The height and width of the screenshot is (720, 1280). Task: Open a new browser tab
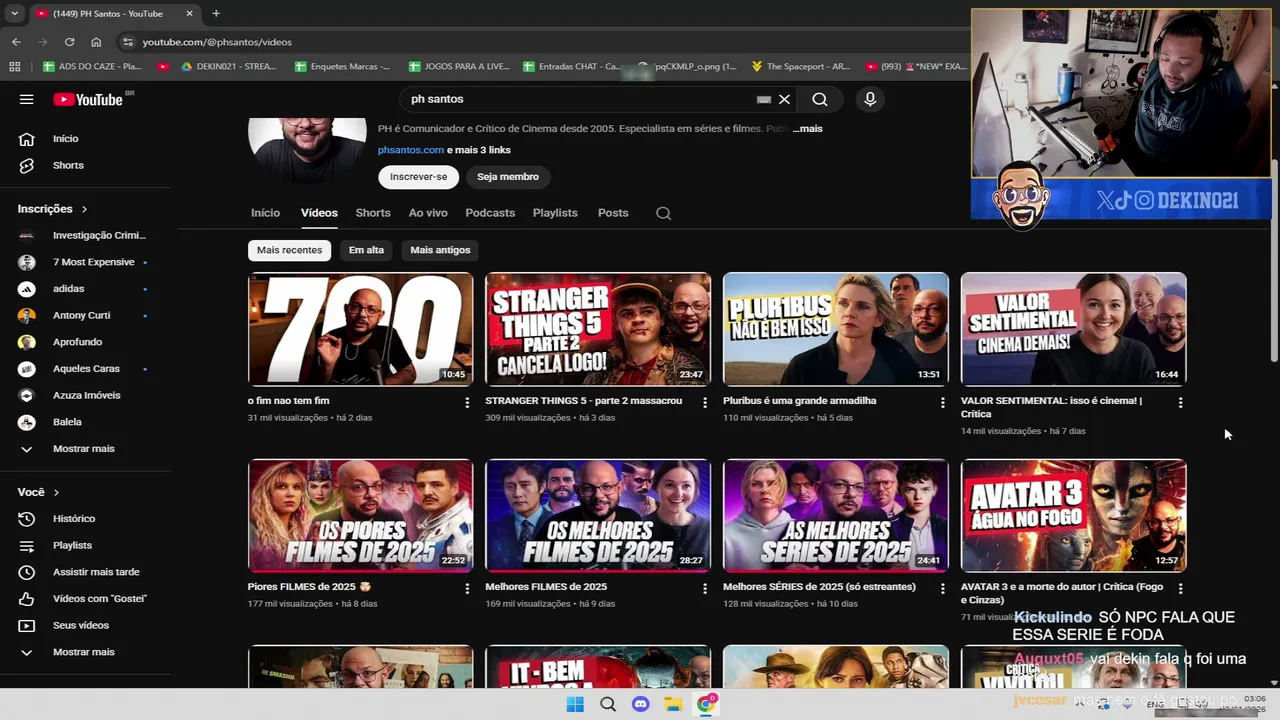point(216,14)
